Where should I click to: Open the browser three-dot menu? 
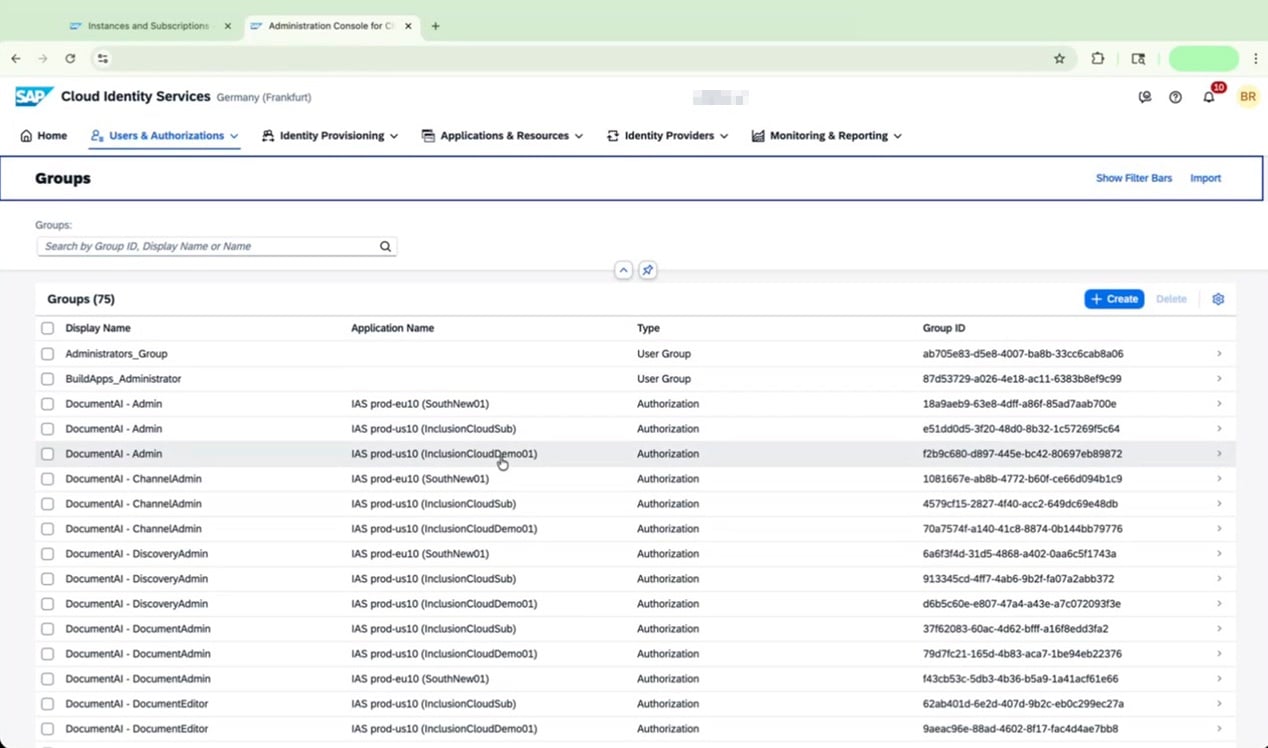coord(1256,59)
